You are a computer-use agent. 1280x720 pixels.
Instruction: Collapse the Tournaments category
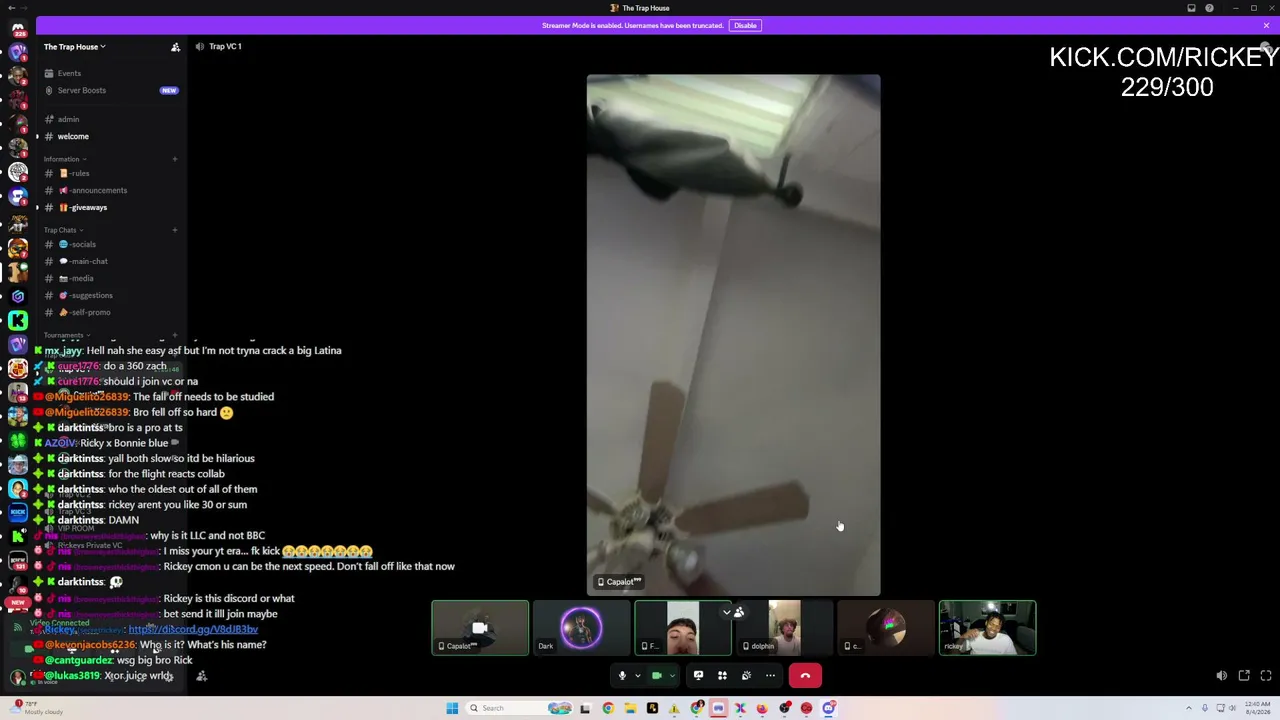[66, 335]
